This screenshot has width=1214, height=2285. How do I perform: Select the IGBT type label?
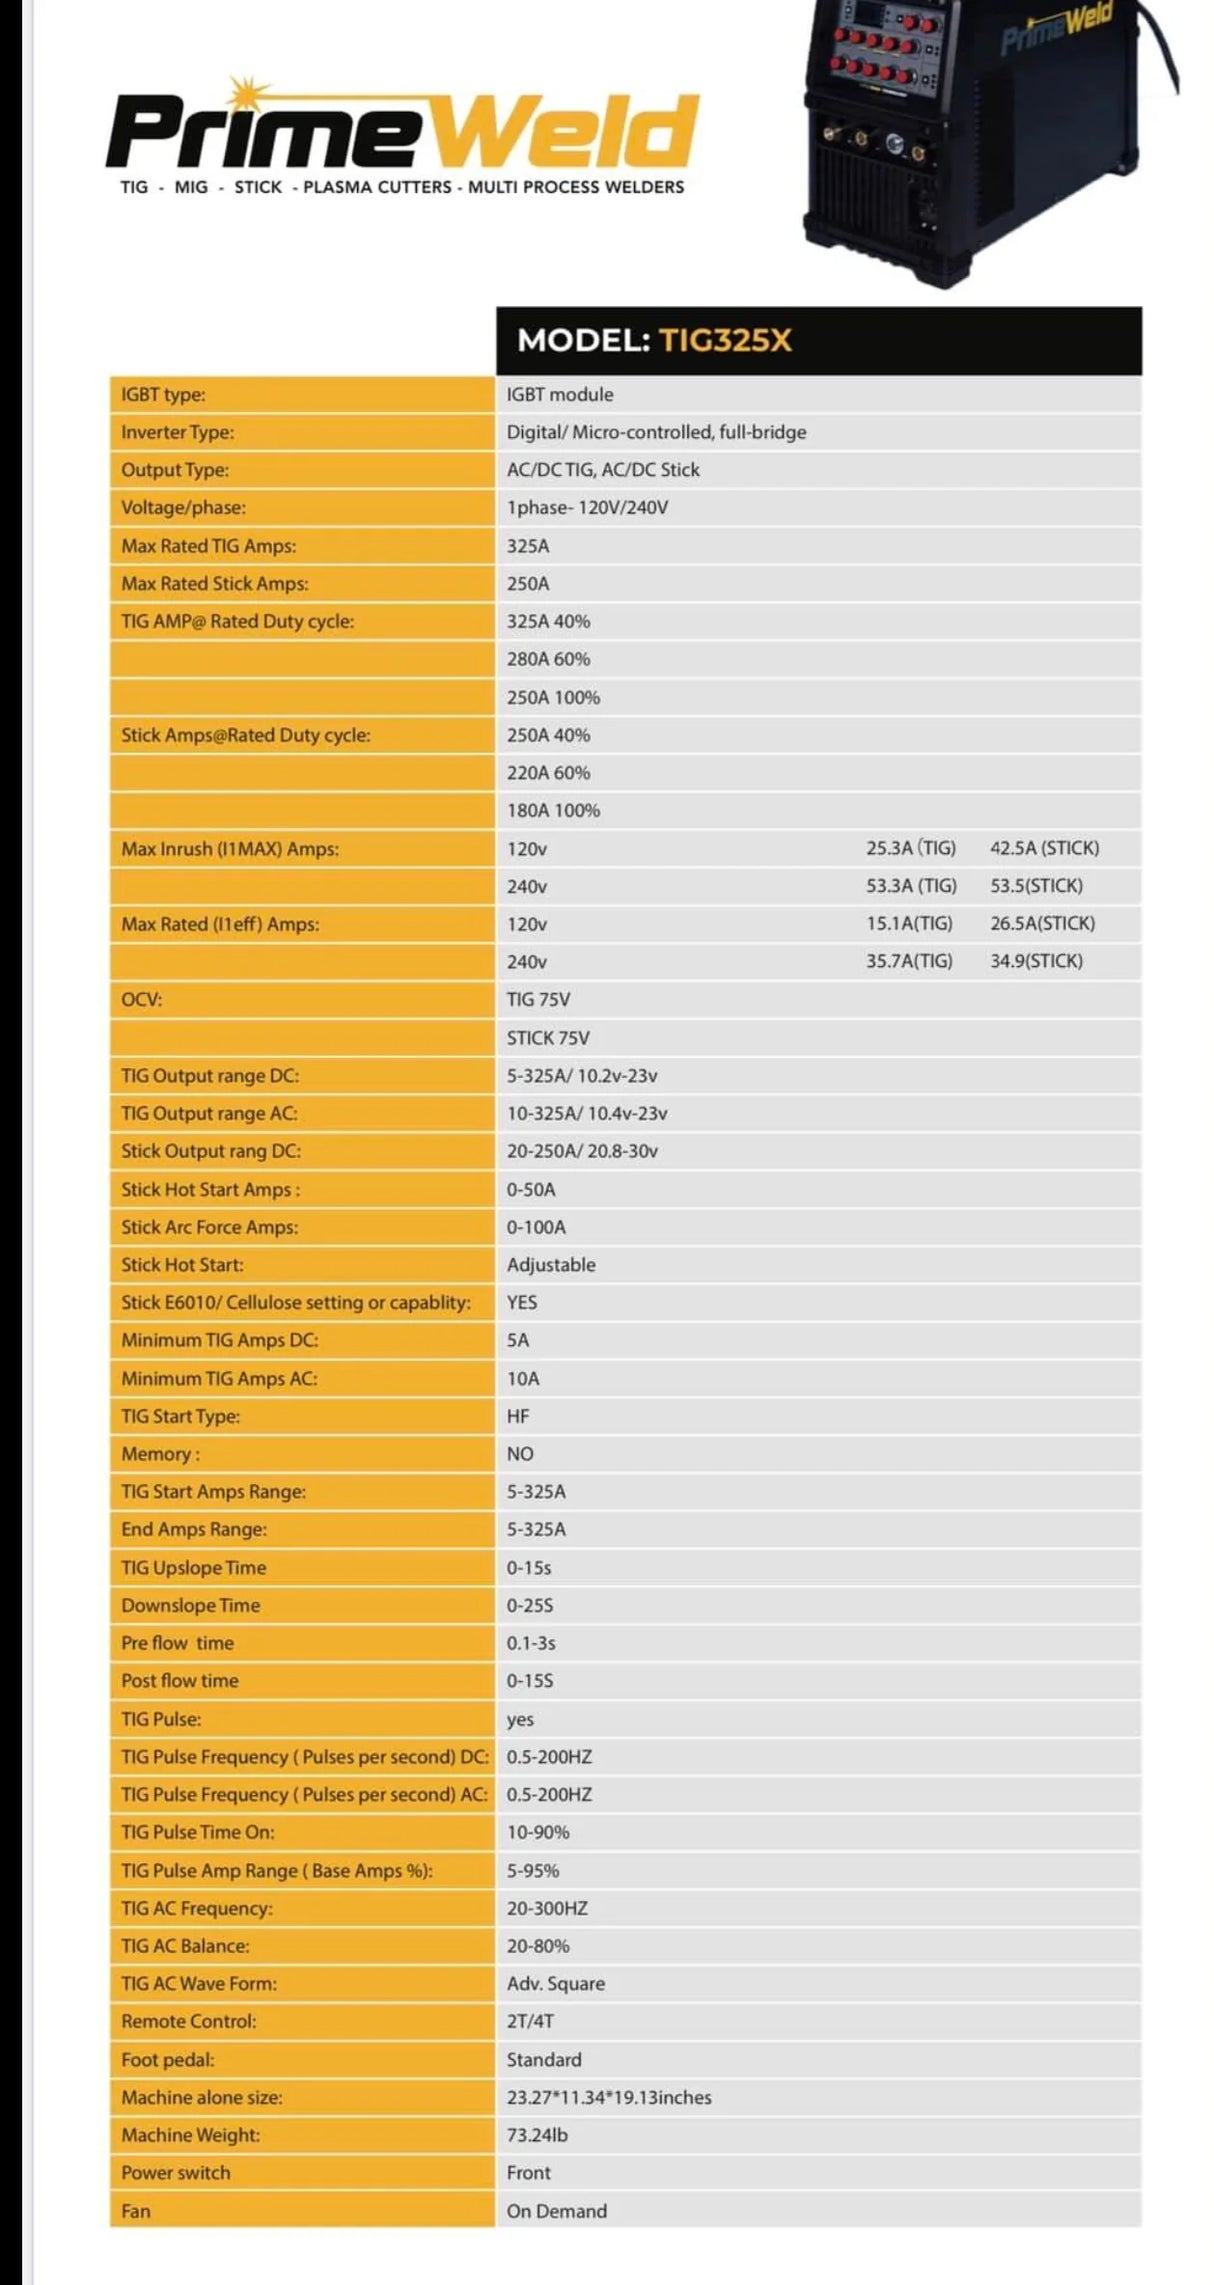(163, 394)
